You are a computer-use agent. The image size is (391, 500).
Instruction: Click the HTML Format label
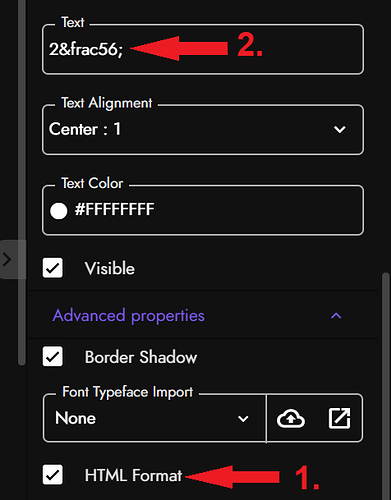coord(133,475)
